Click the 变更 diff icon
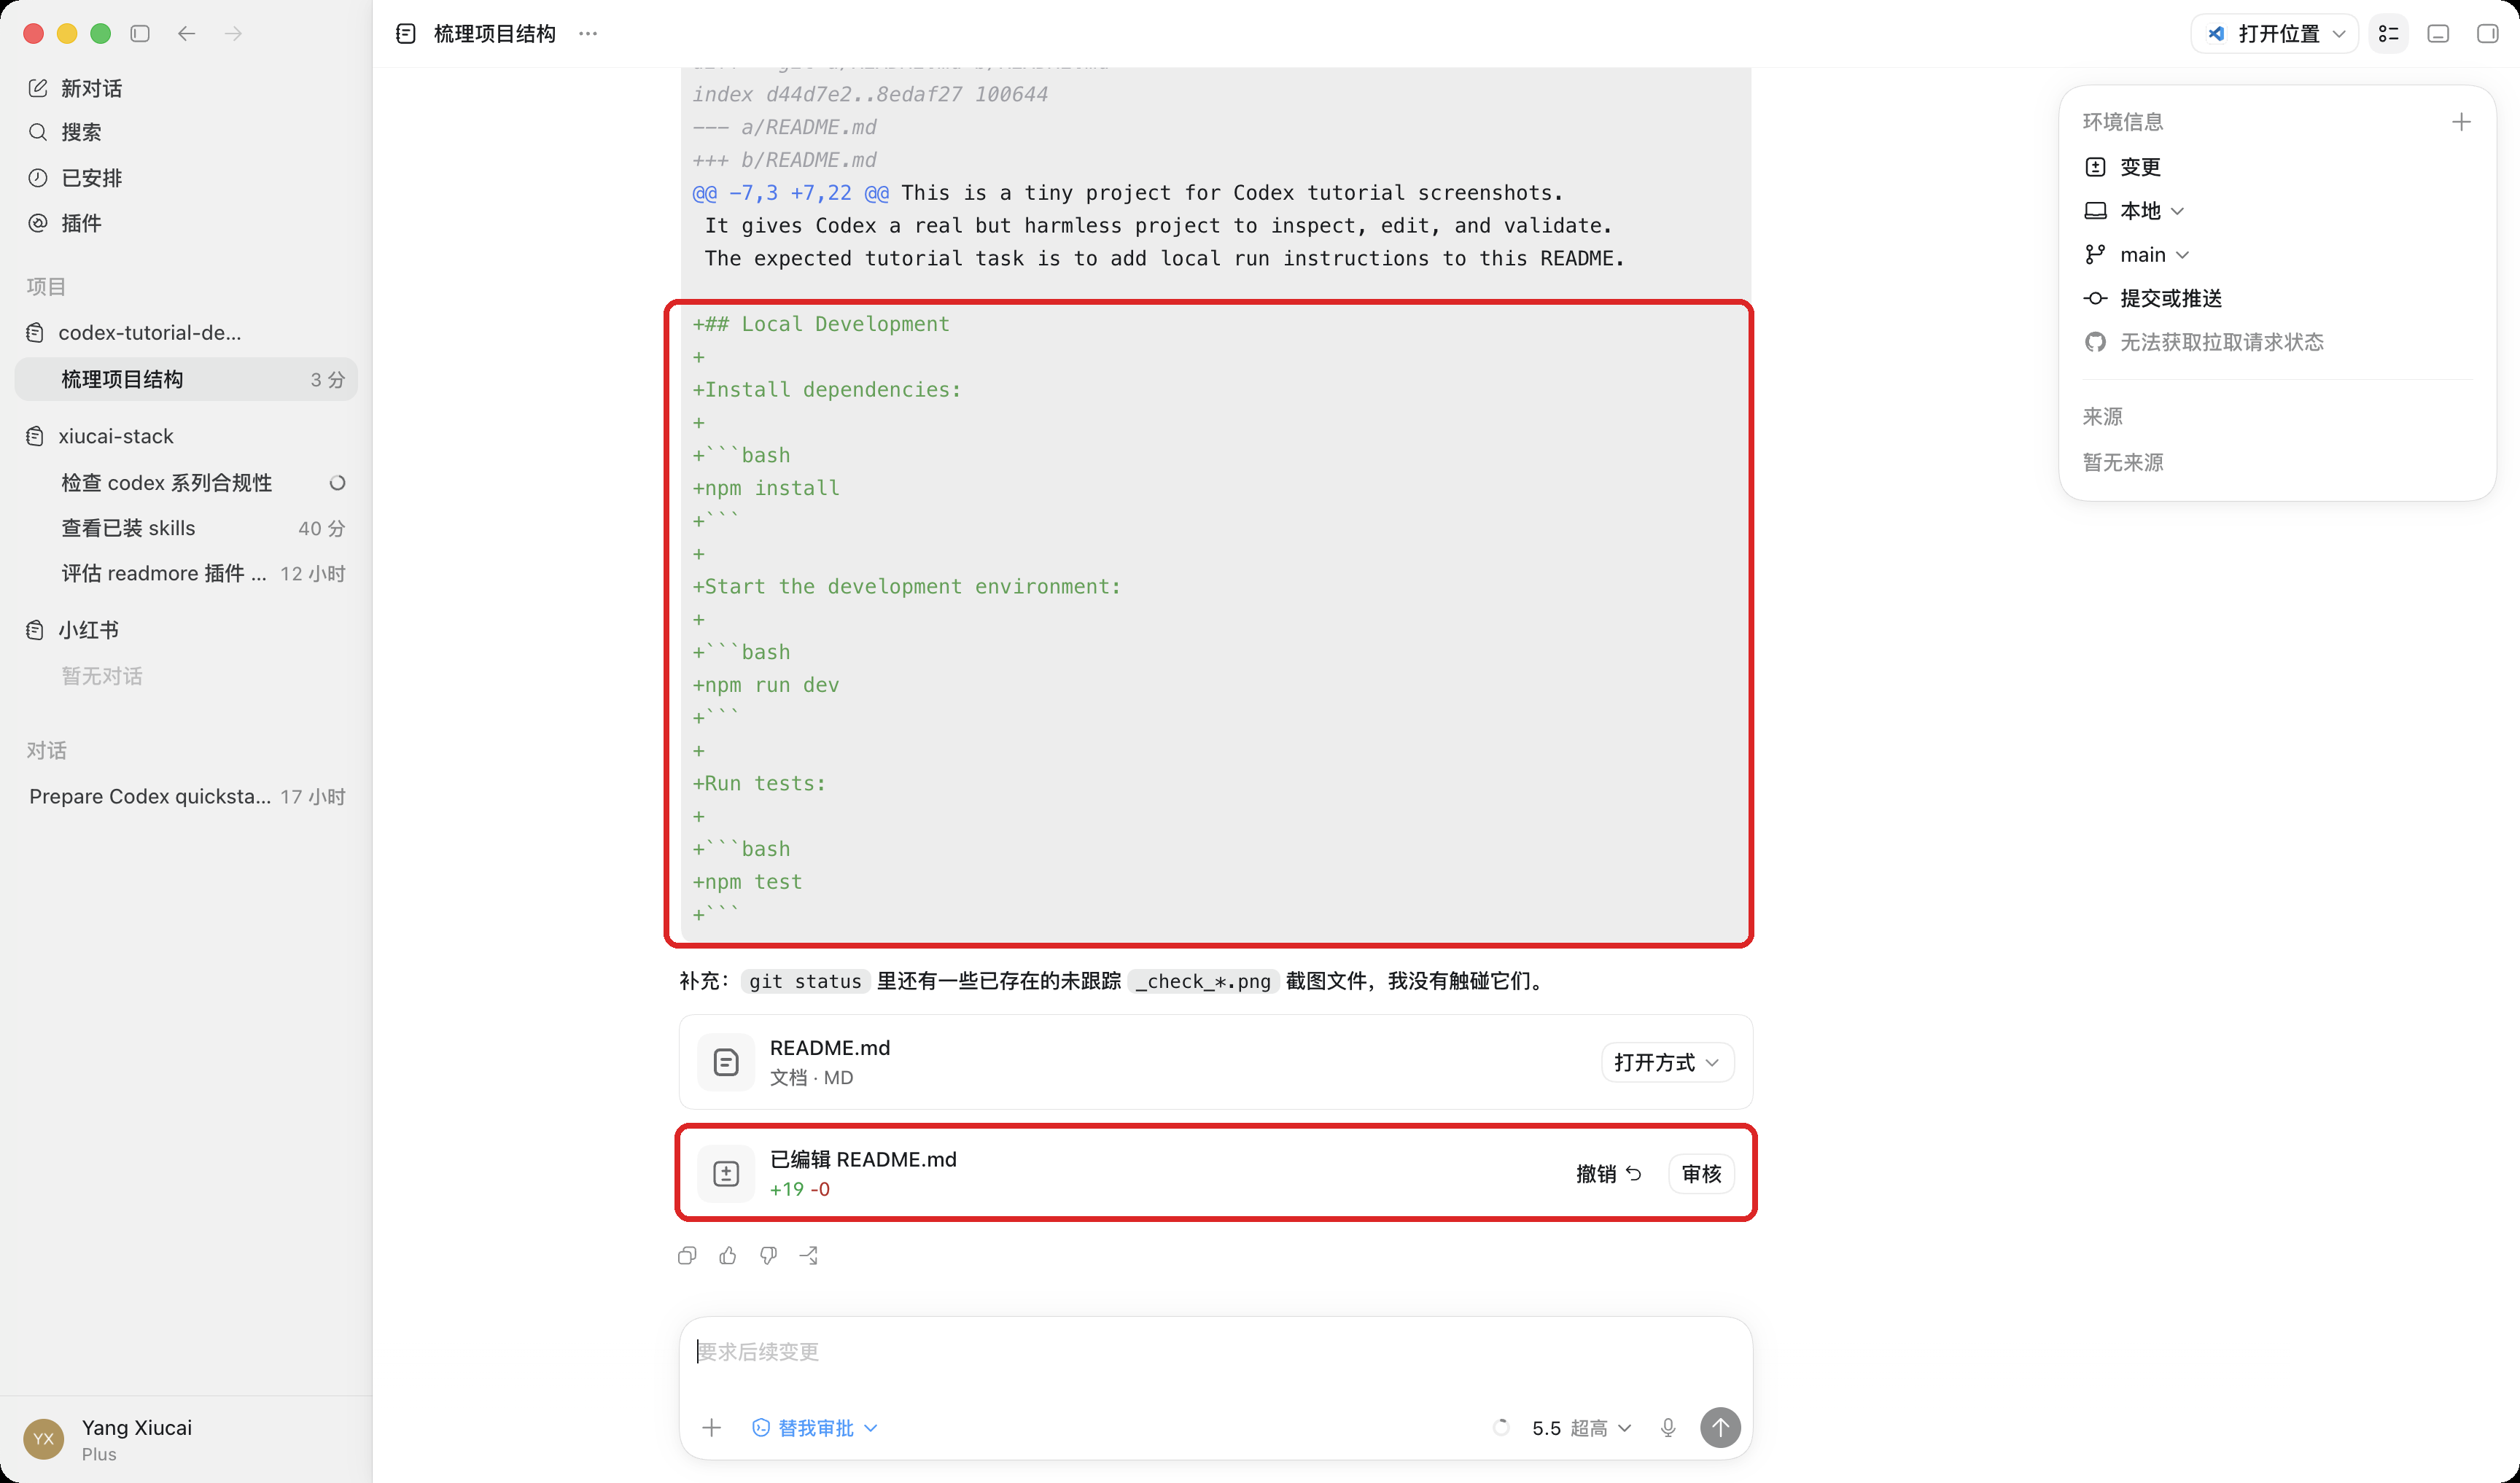 pyautogui.click(x=2095, y=167)
